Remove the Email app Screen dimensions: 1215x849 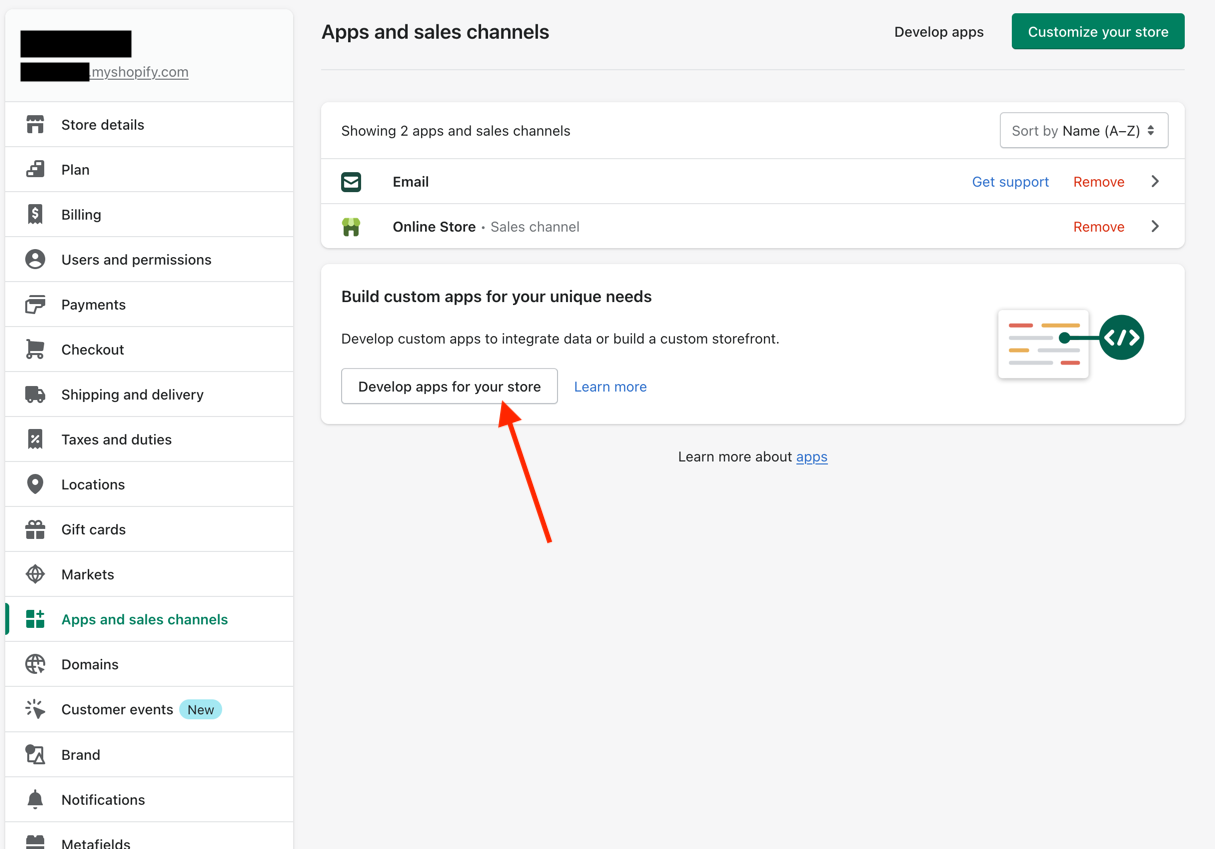[1099, 182]
